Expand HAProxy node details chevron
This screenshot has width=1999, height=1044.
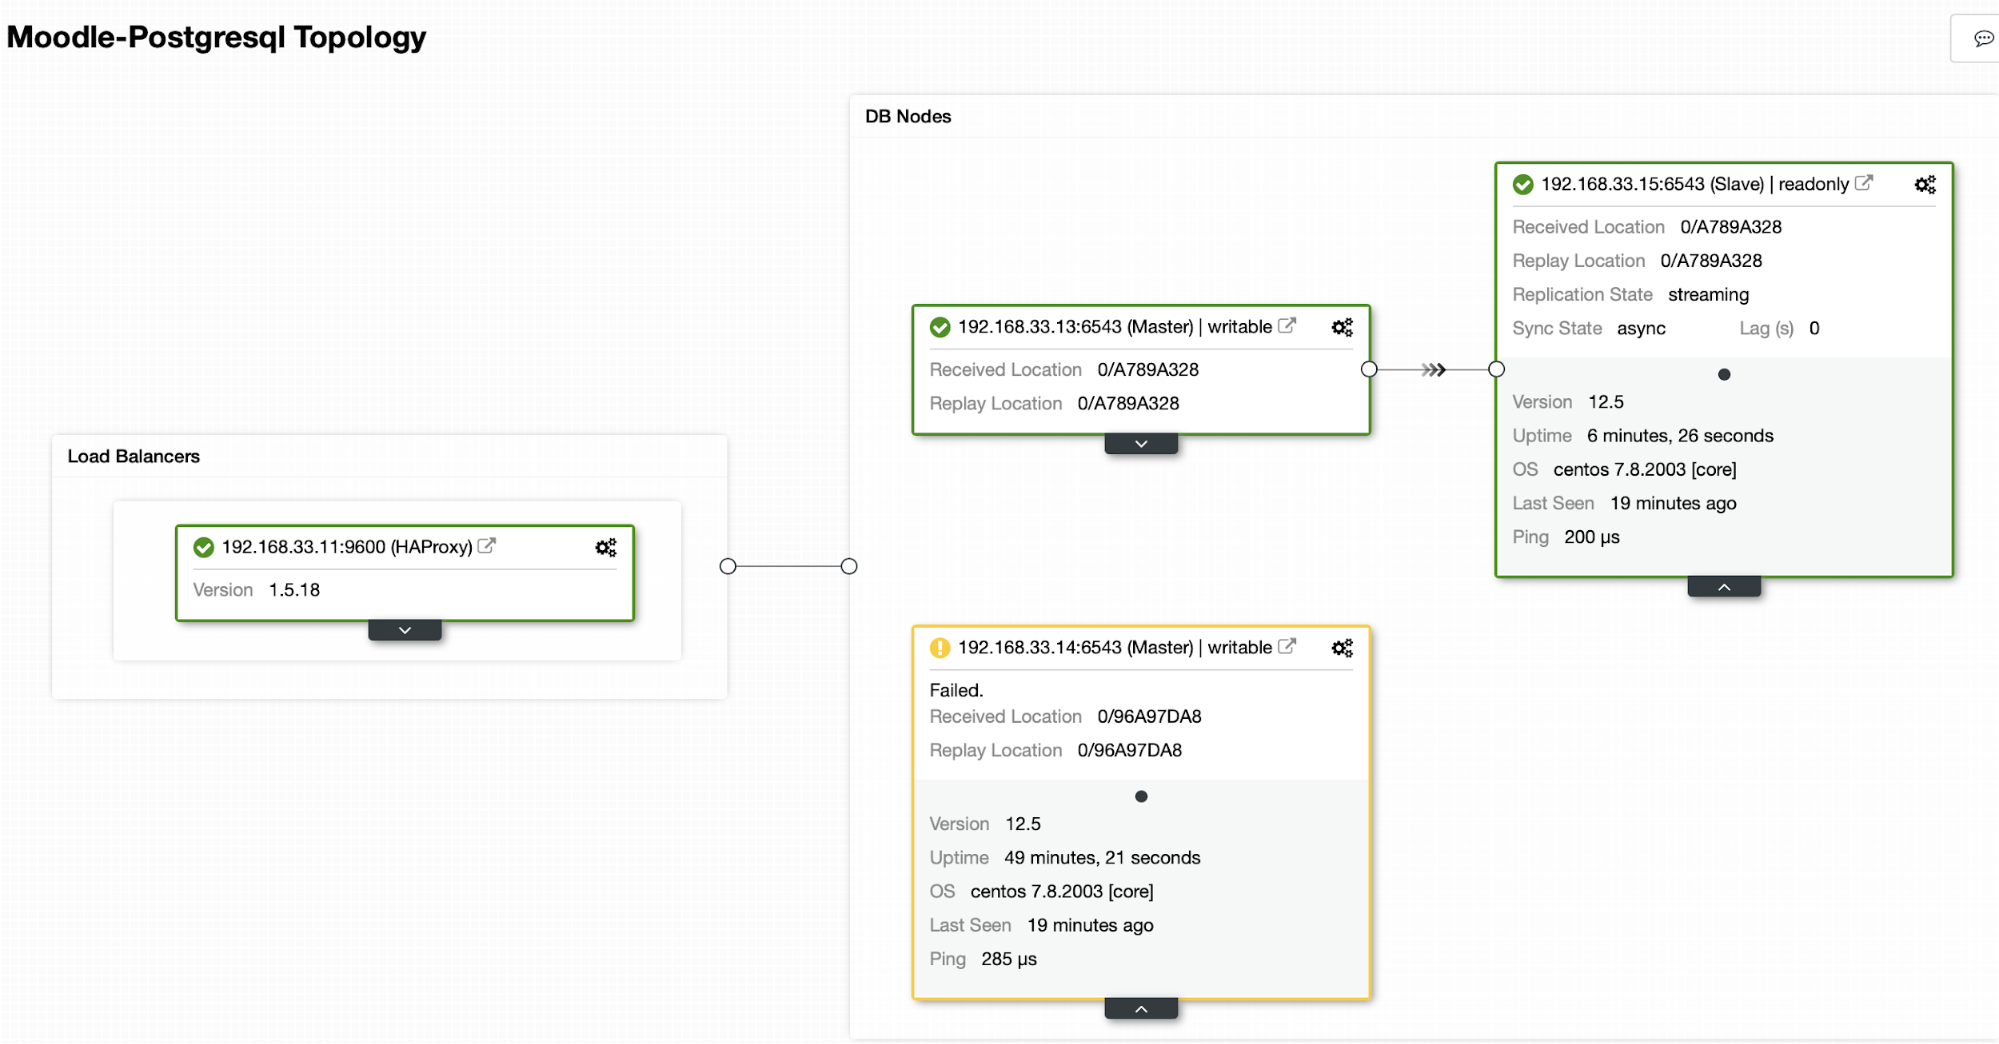click(x=405, y=631)
